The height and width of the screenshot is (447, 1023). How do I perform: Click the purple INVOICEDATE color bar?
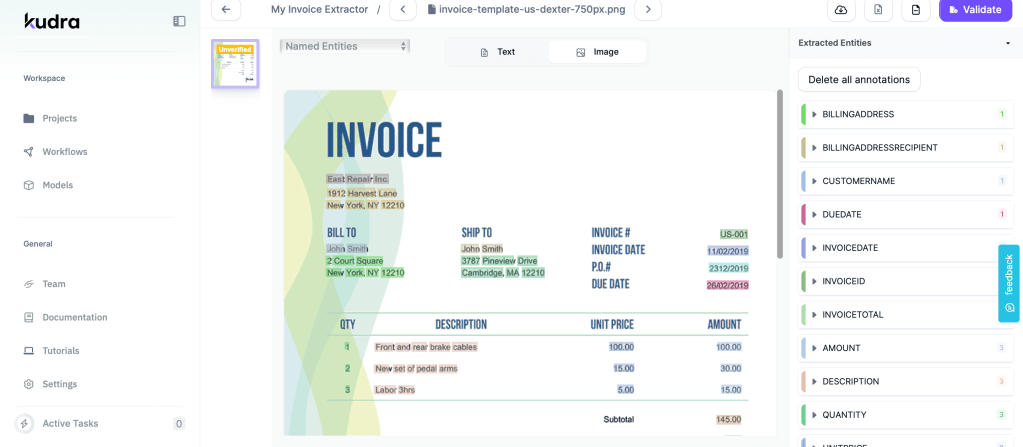pyautogui.click(x=802, y=248)
